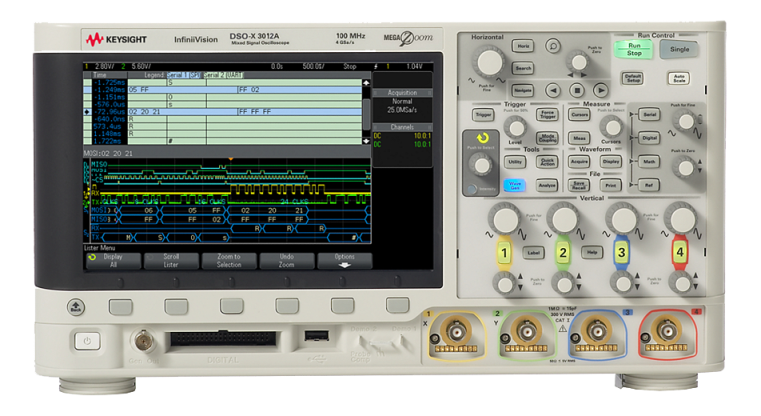
Task: Click the Channels panel header
Action: pos(402,127)
